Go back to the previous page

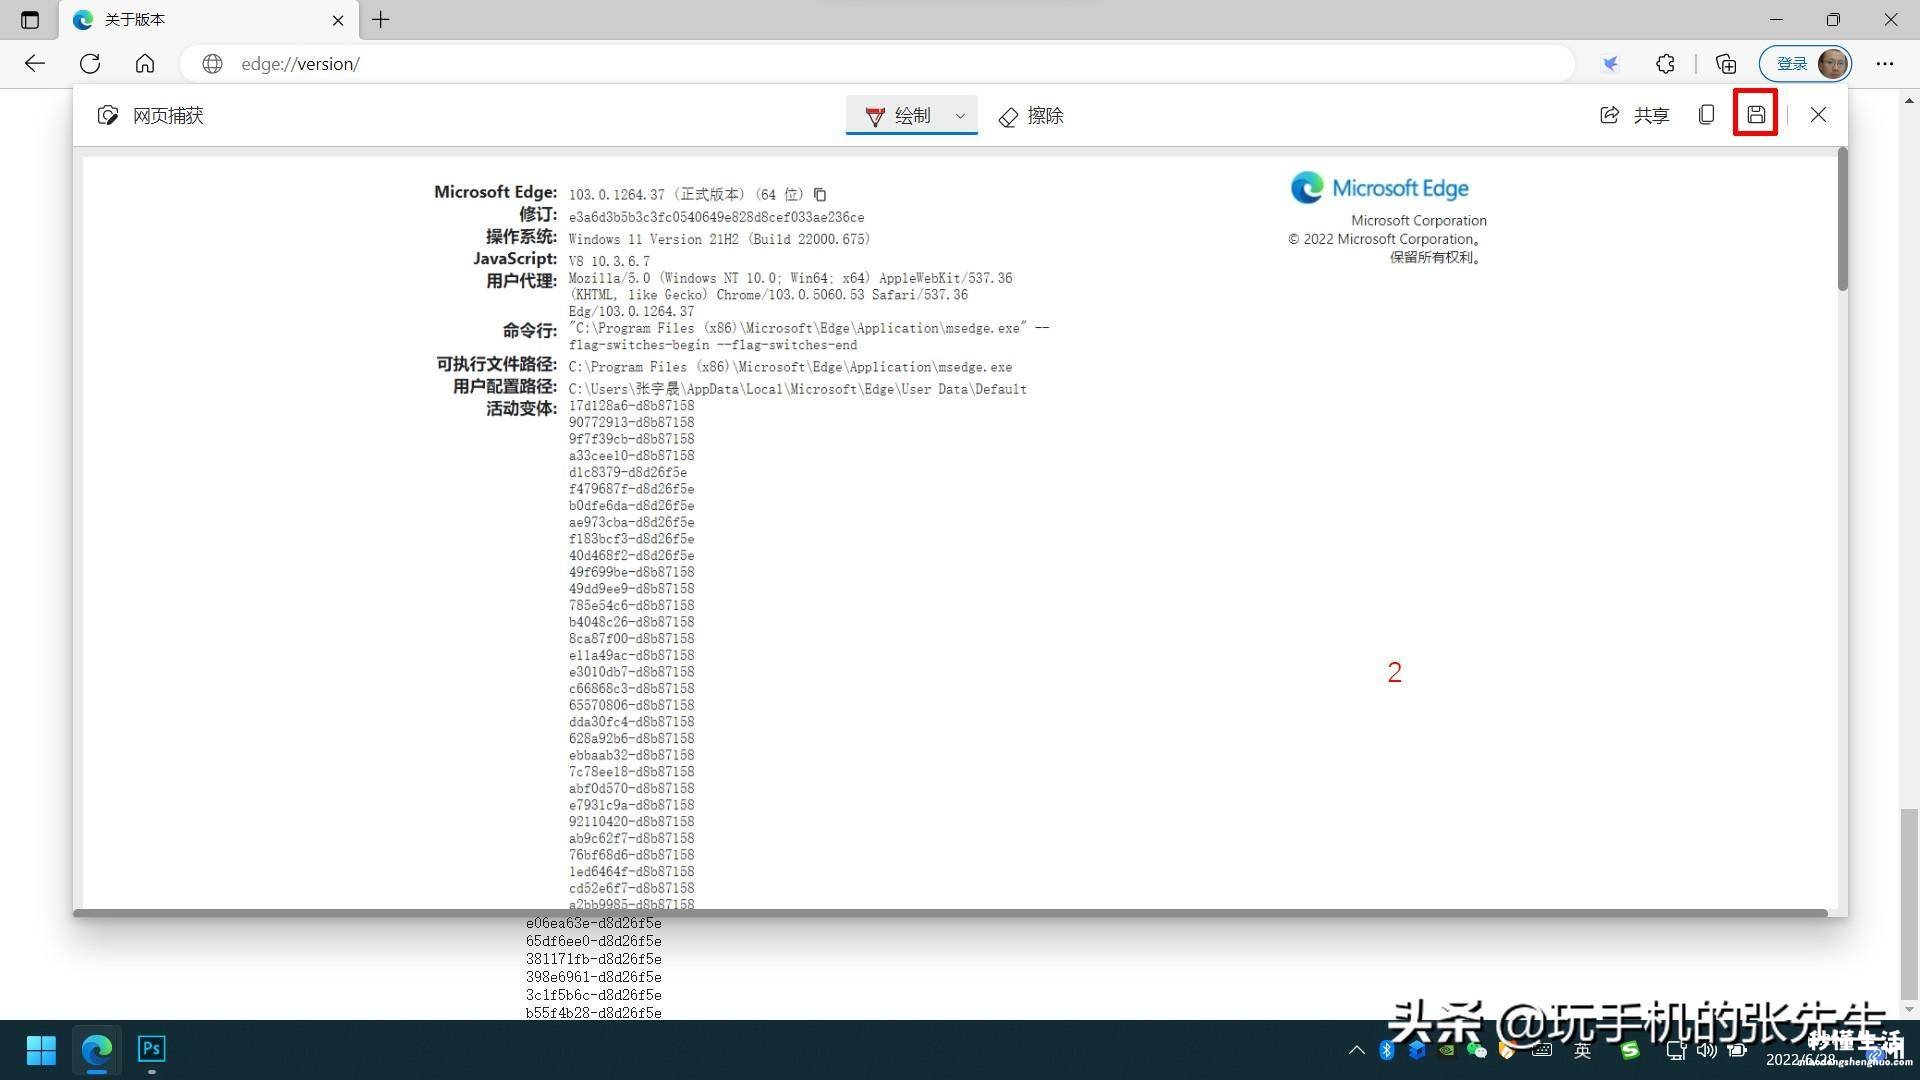coord(35,64)
